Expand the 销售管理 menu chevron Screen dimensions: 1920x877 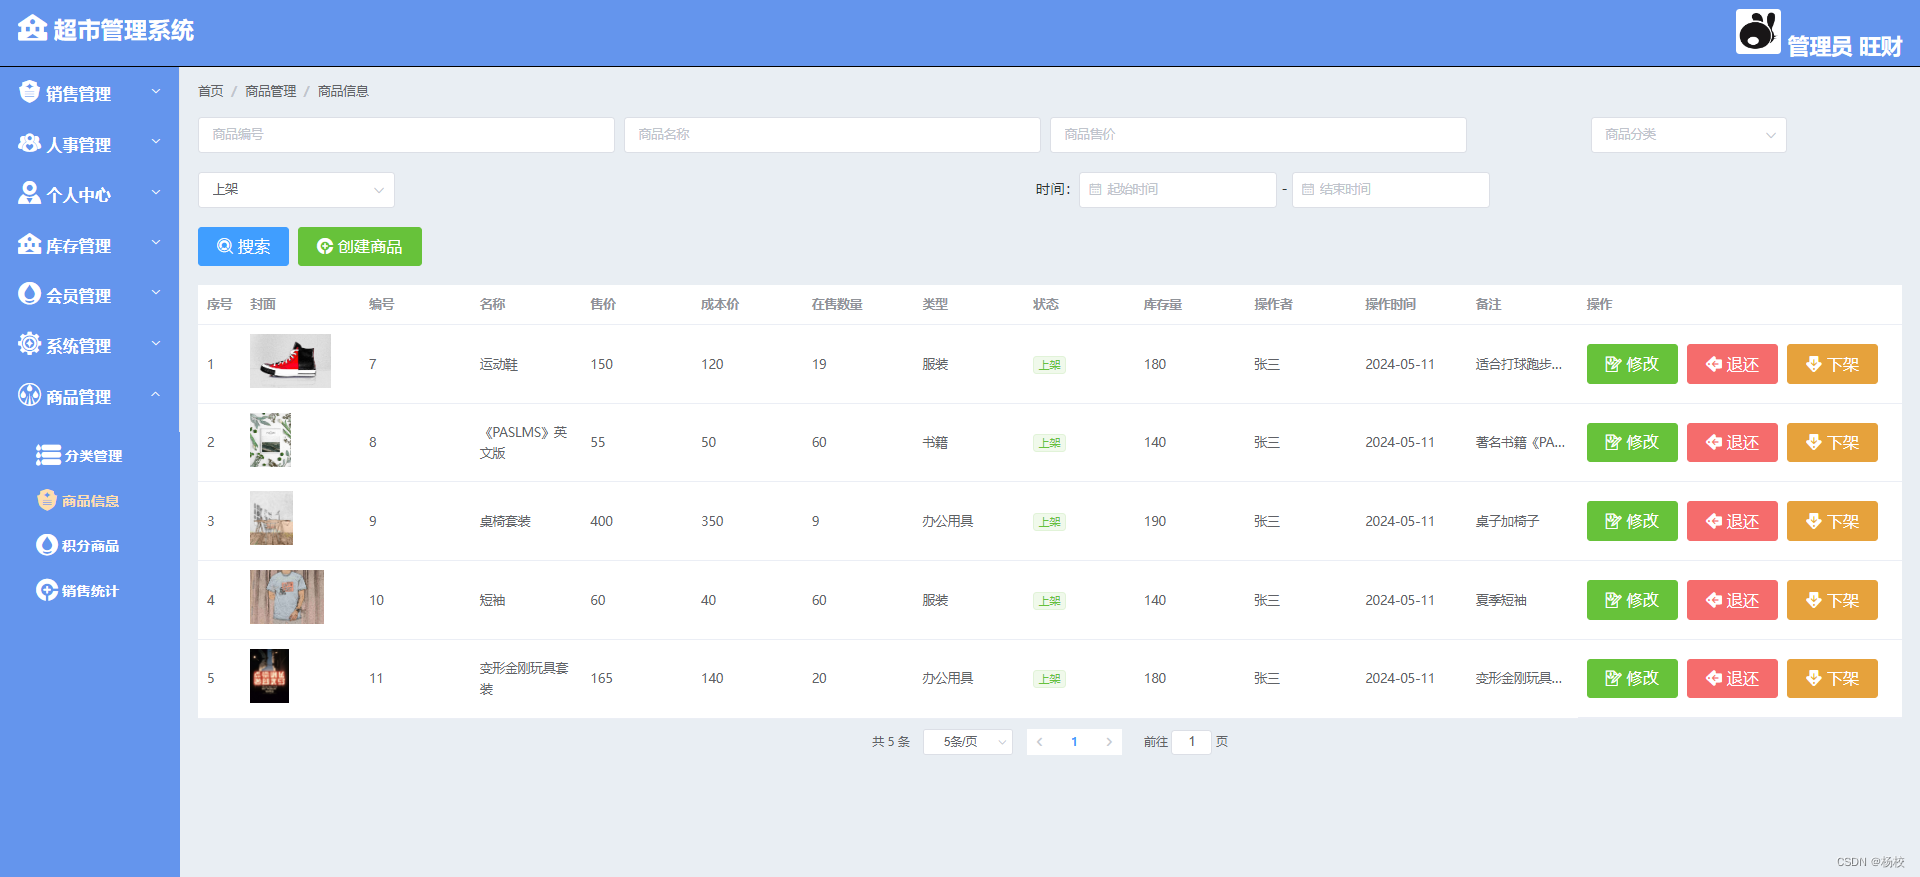coord(156,91)
